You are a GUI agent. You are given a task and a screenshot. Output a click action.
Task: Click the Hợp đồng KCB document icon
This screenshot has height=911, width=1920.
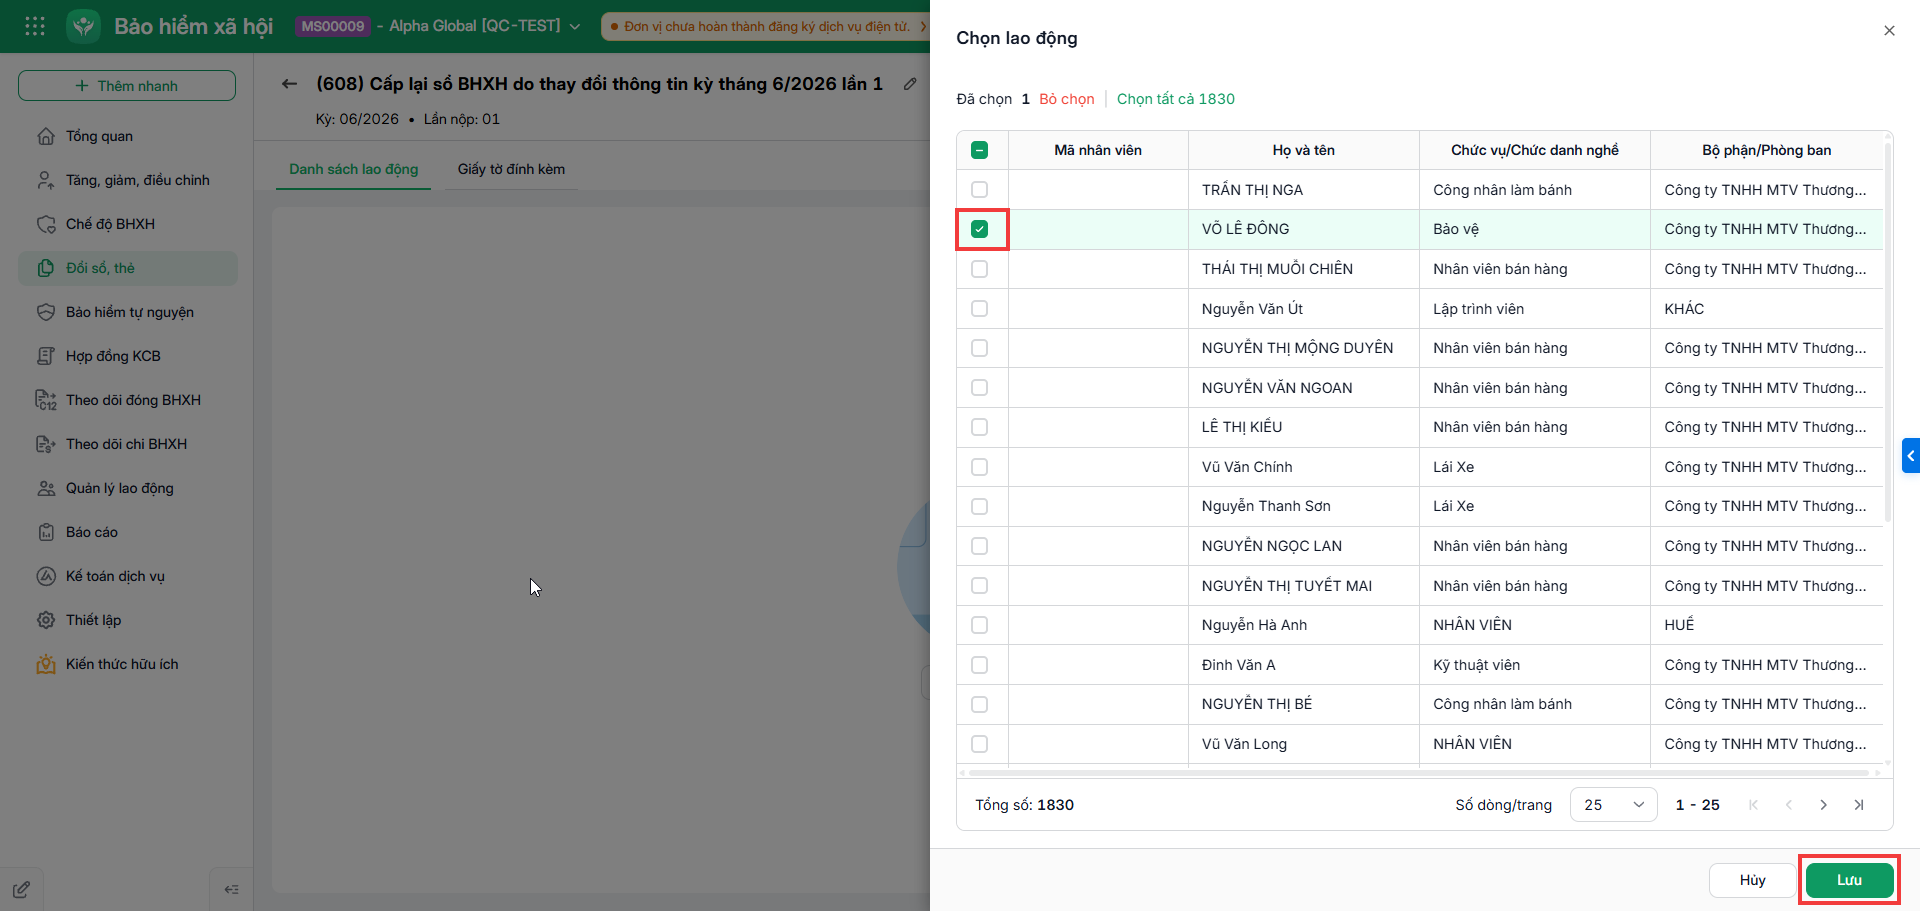coord(46,356)
